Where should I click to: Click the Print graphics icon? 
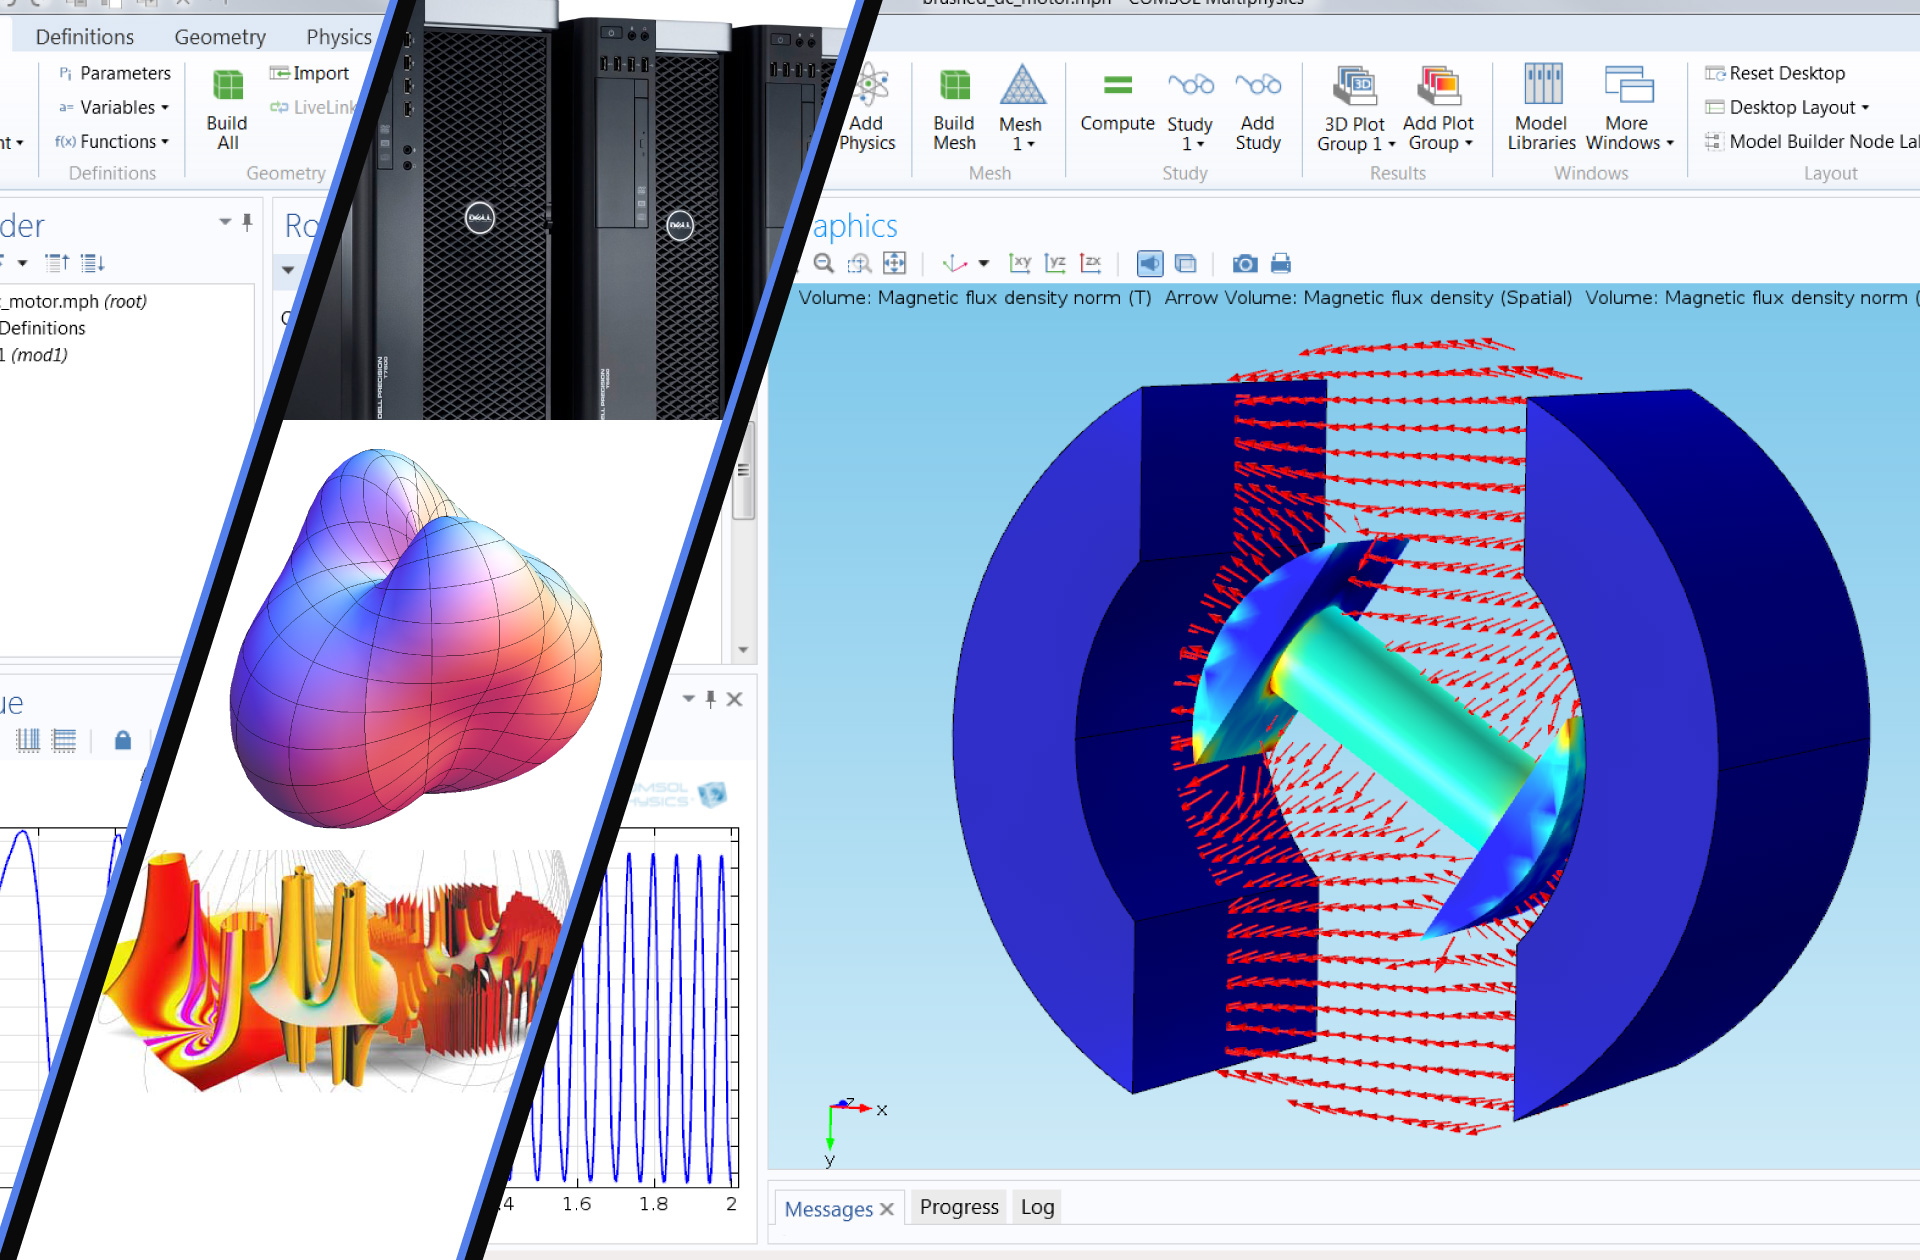tap(1280, 263)
